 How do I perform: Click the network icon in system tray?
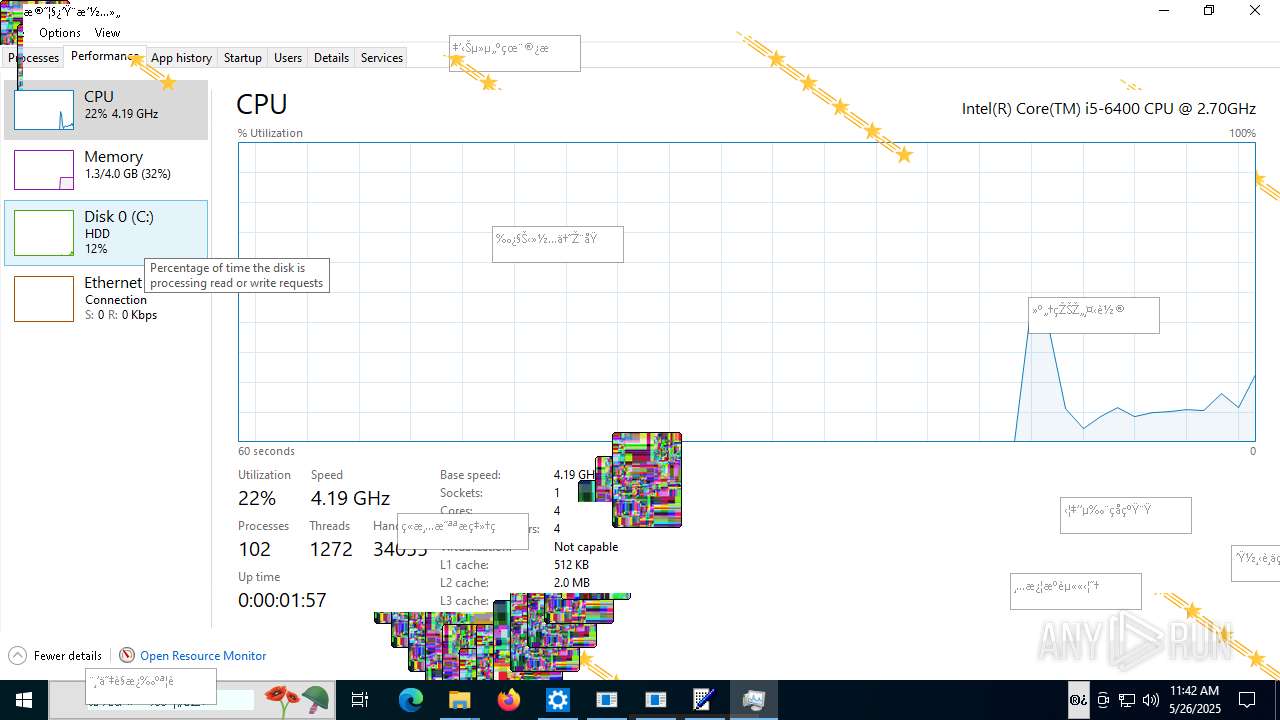1127,700
